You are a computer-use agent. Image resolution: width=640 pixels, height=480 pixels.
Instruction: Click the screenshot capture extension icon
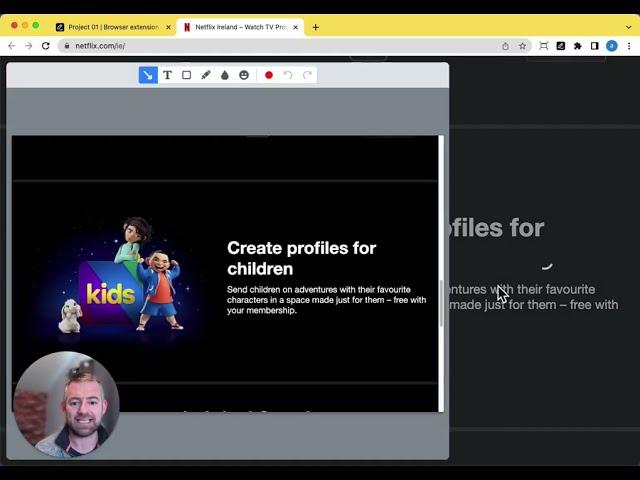point(544,46)
